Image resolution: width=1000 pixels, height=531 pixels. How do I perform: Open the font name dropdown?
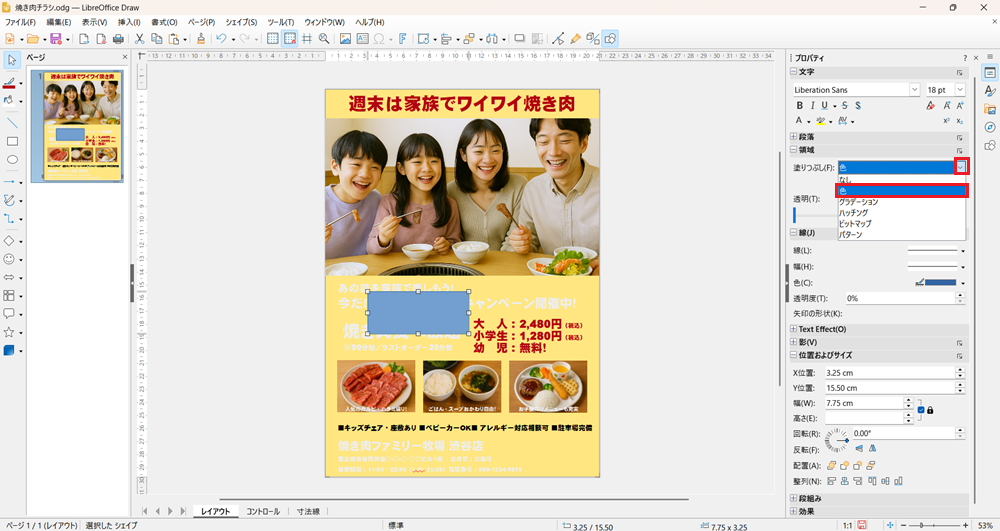915,90
